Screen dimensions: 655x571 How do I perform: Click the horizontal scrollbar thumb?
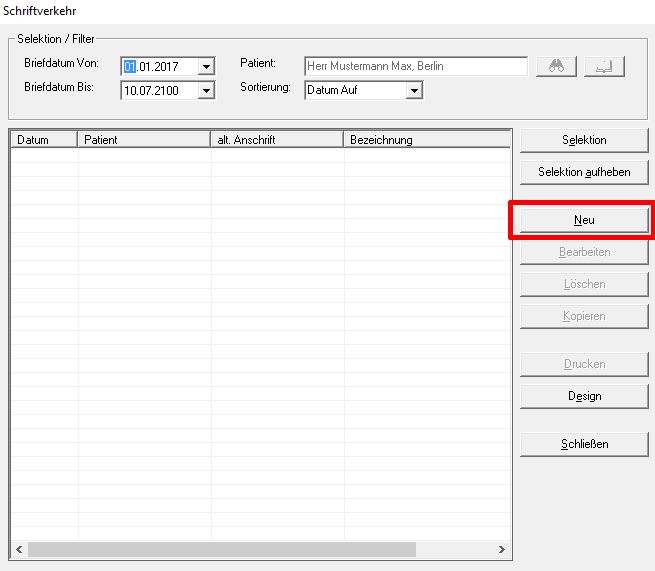220,549
